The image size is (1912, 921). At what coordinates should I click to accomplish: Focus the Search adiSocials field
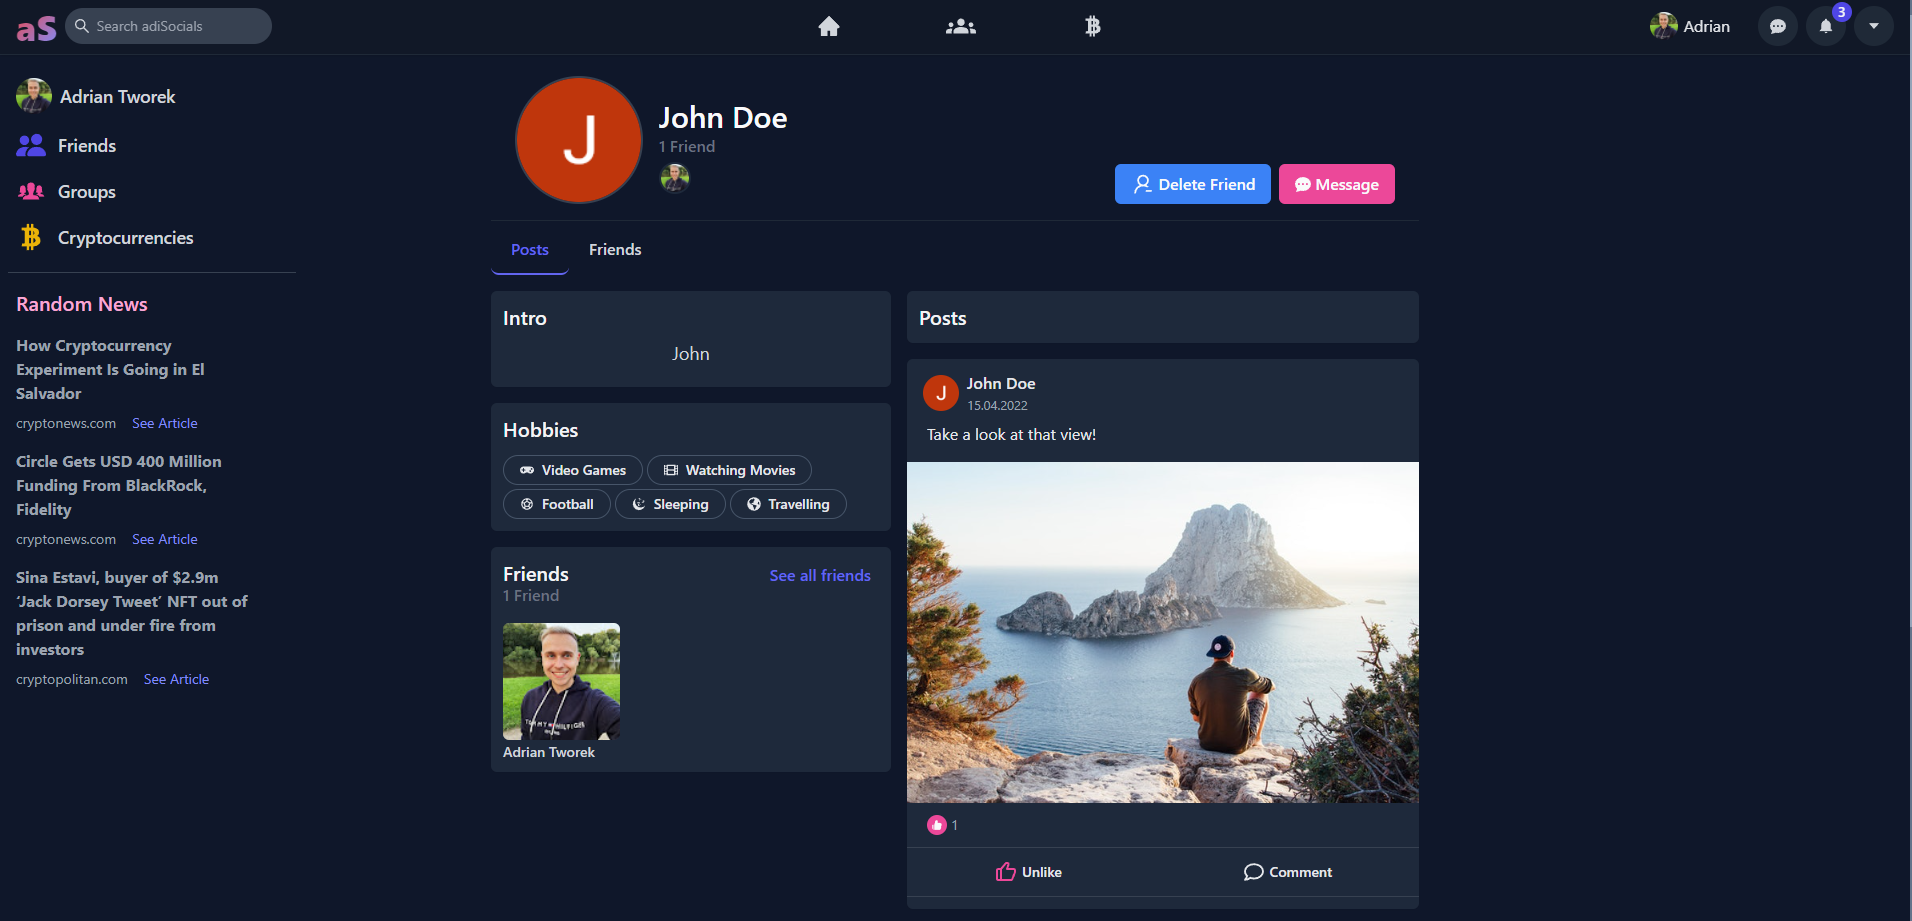(x=169, y=26)
